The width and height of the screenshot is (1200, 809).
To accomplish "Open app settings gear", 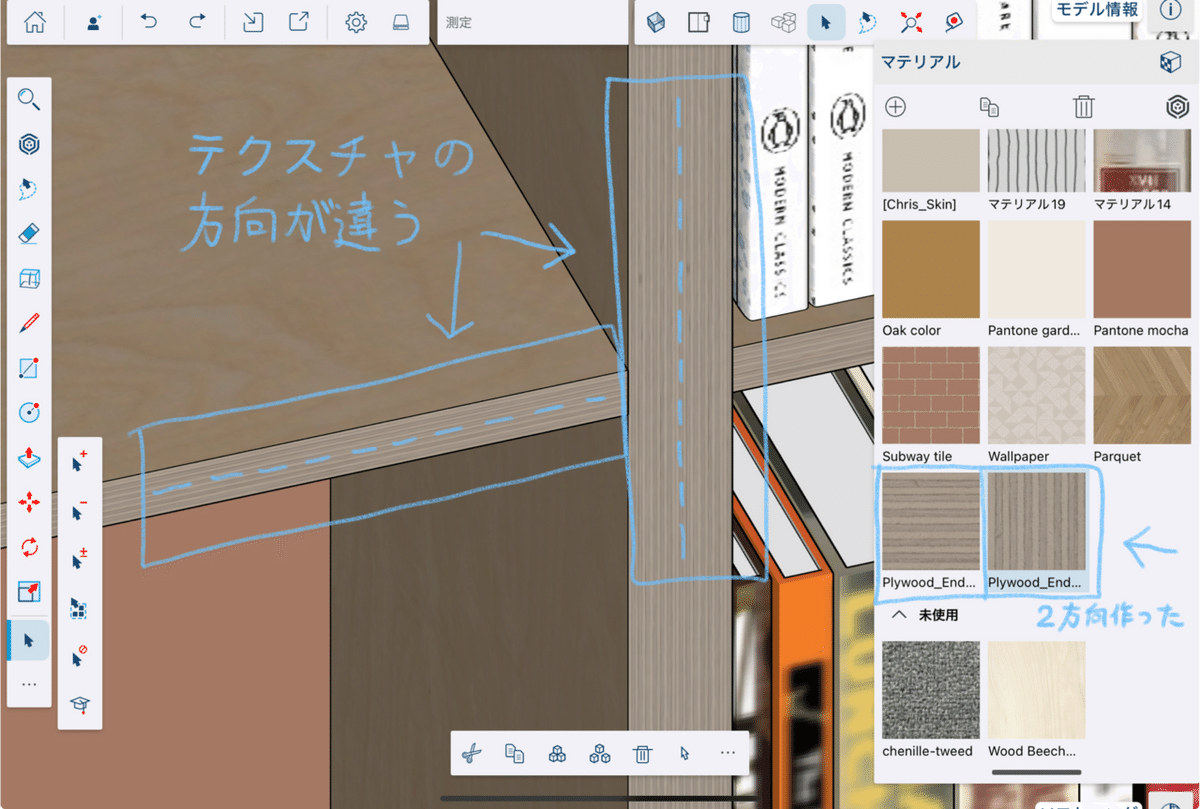I will (356, 22).
